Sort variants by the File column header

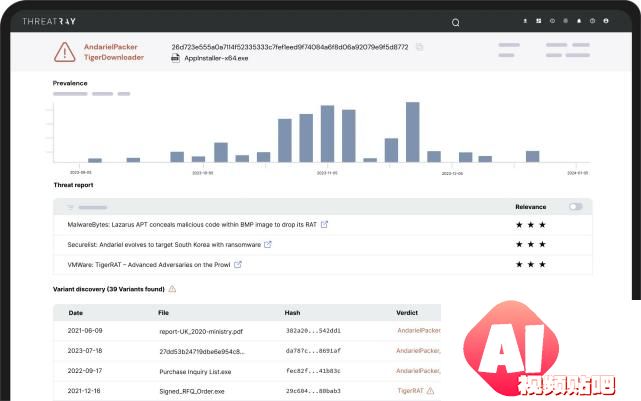164,313
